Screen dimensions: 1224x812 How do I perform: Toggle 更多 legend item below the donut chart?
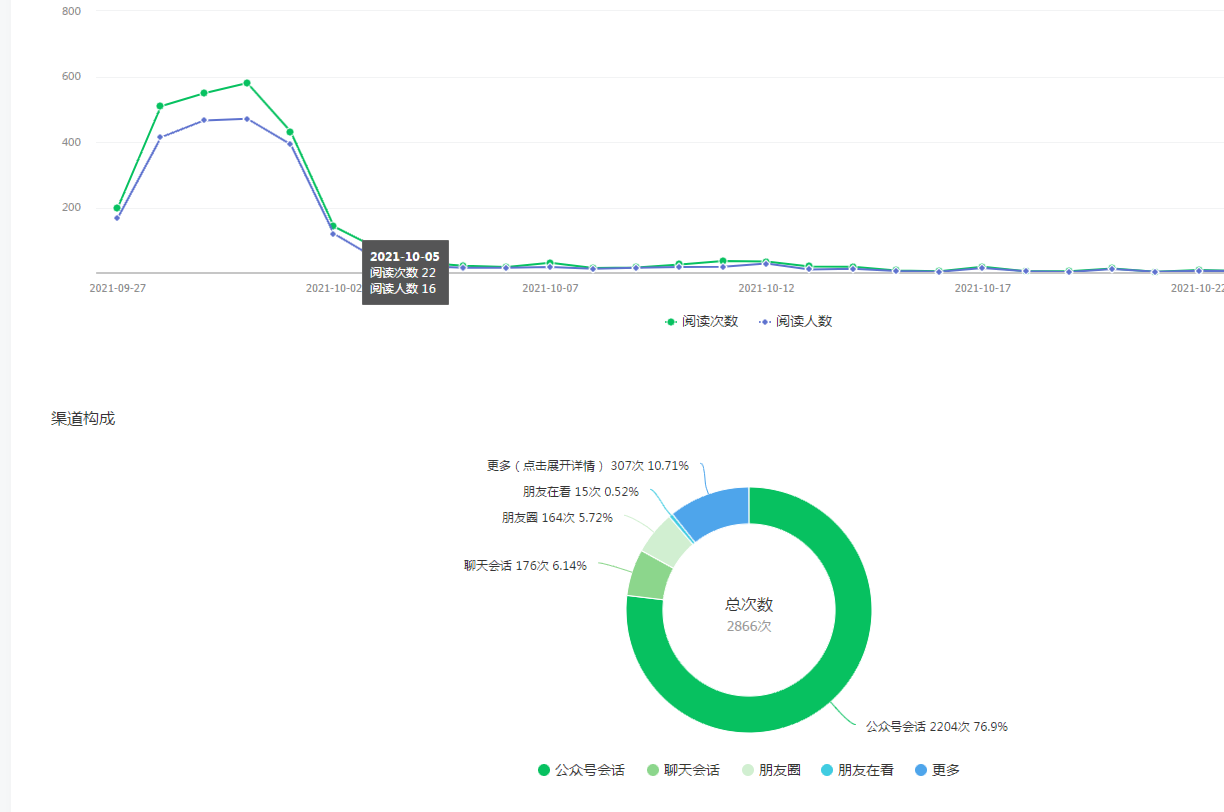pos(937,770)
